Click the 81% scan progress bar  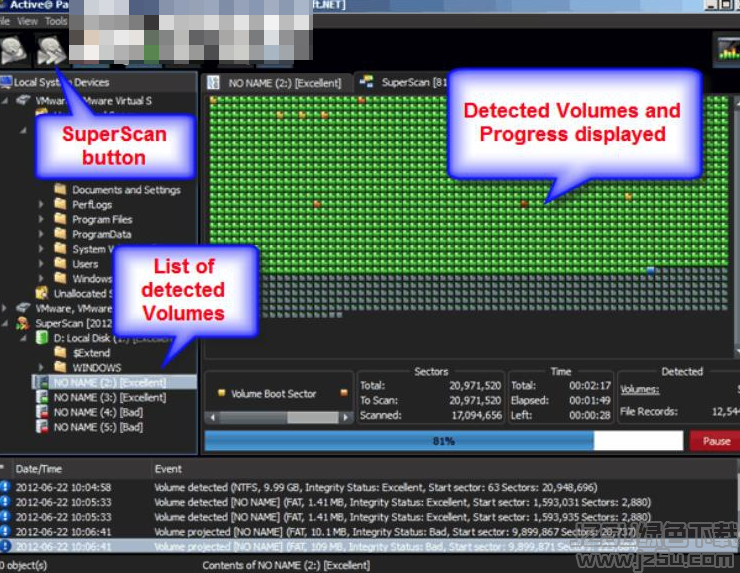pyautogui.click(x=444, y=441)
